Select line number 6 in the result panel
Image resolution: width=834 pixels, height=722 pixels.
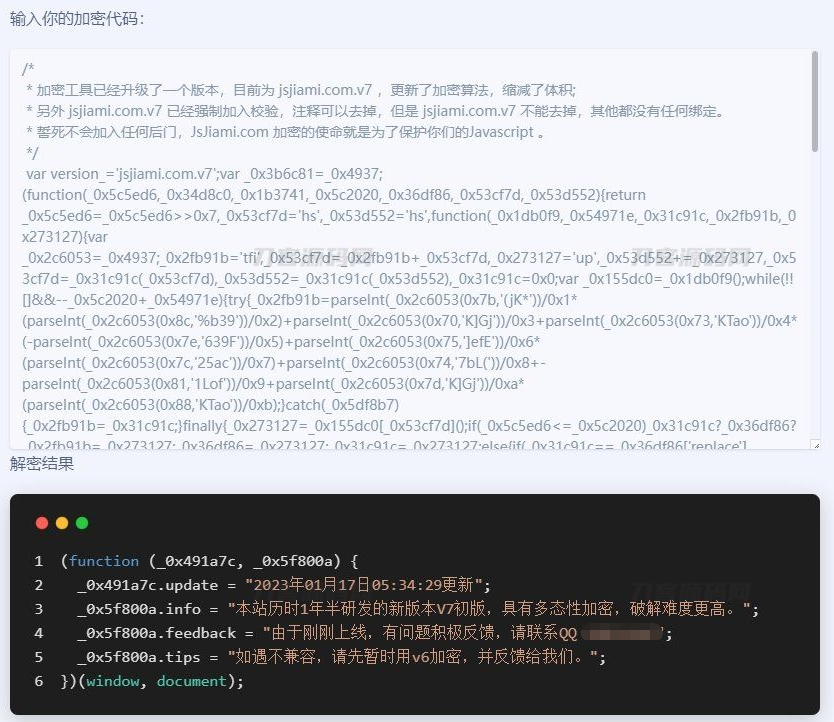pos(38,681)
